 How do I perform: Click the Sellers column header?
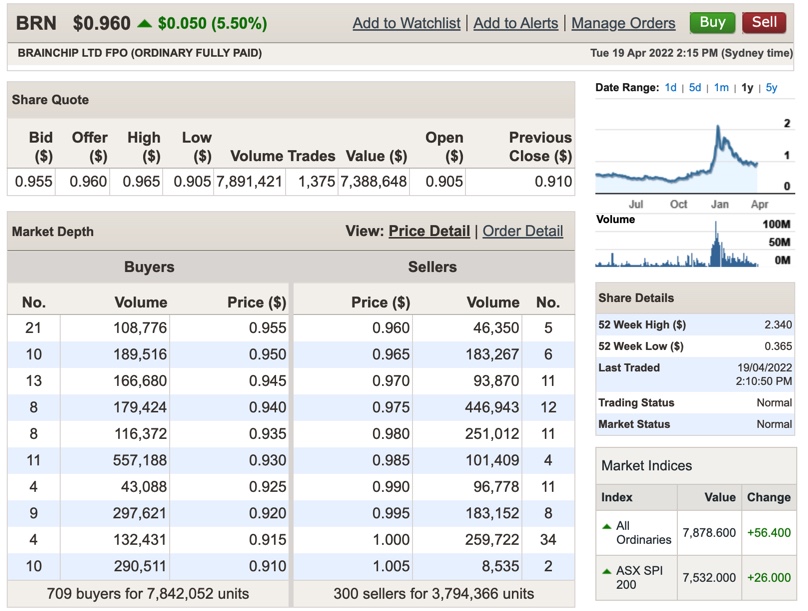432,267
